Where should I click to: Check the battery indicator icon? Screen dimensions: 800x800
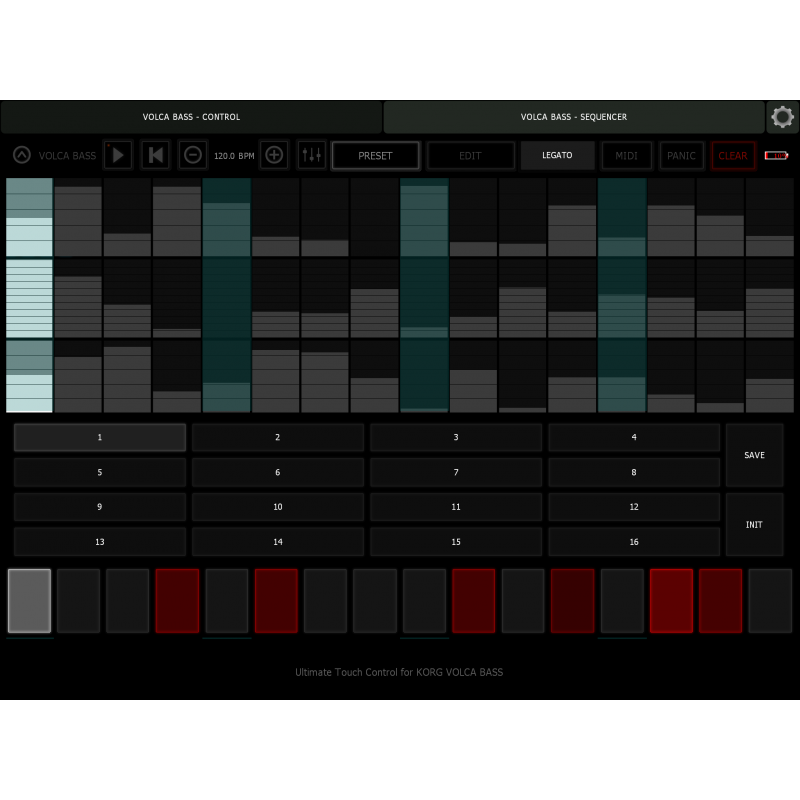tap(776, 155)
